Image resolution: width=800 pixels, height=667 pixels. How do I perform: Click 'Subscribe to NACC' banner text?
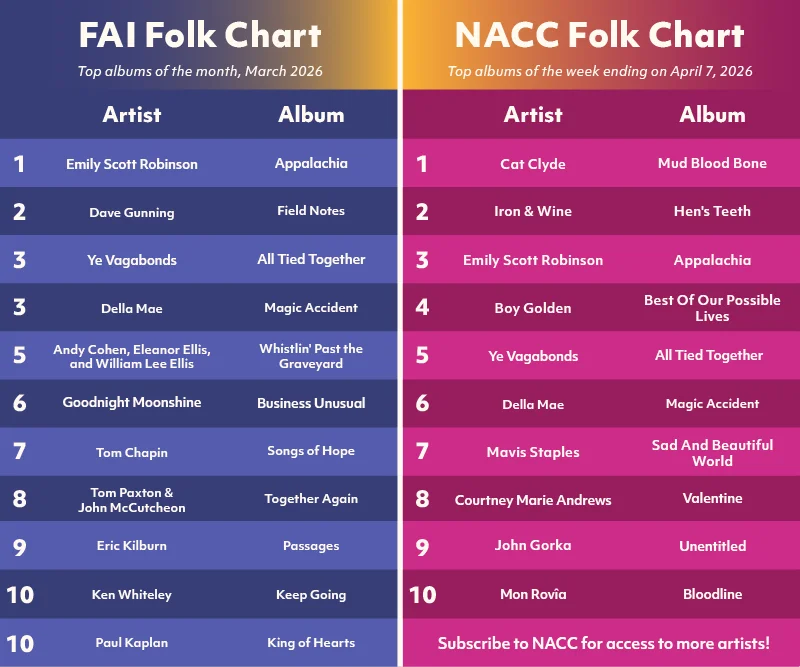[603, 643]
